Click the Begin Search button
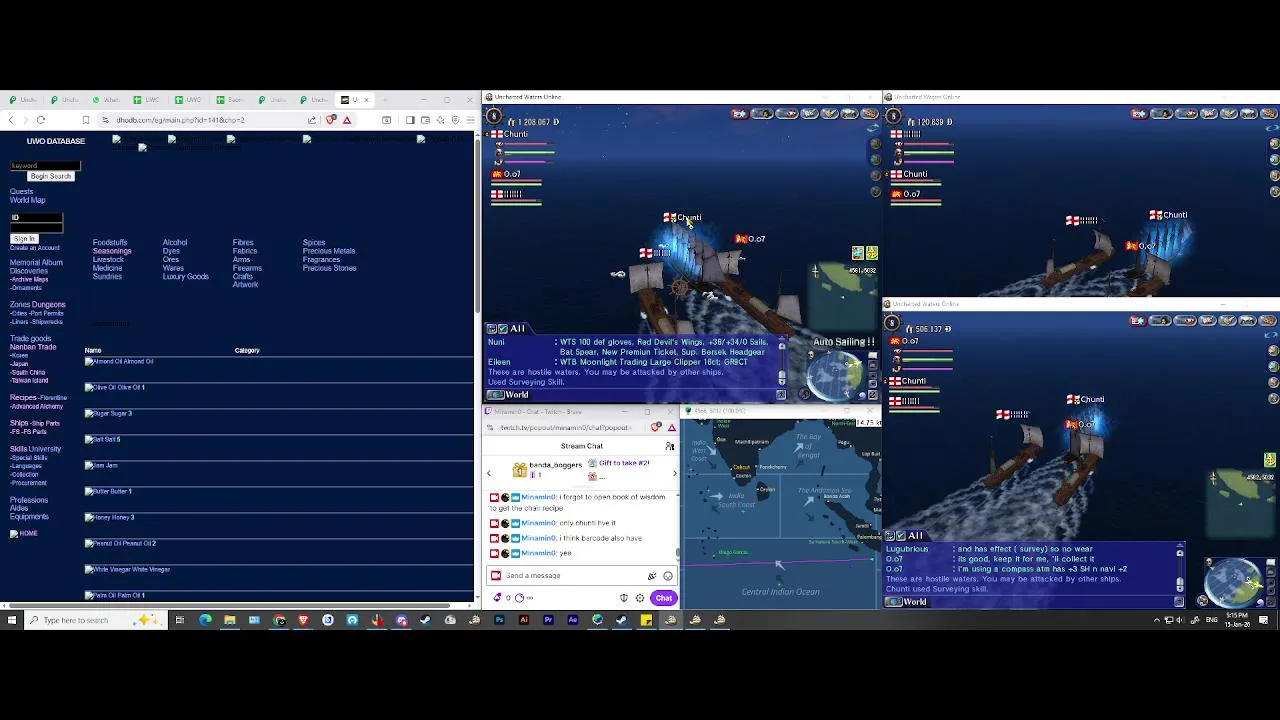The height and width of the screenshot is (720, 1280). tap(50, 176)
